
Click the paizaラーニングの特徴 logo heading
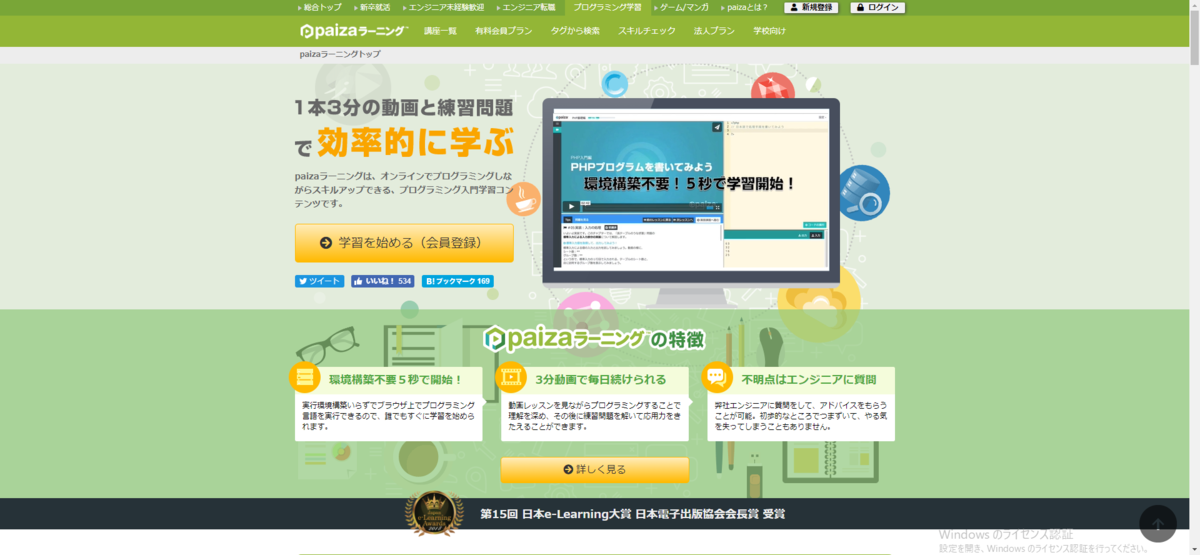(595, 338)
